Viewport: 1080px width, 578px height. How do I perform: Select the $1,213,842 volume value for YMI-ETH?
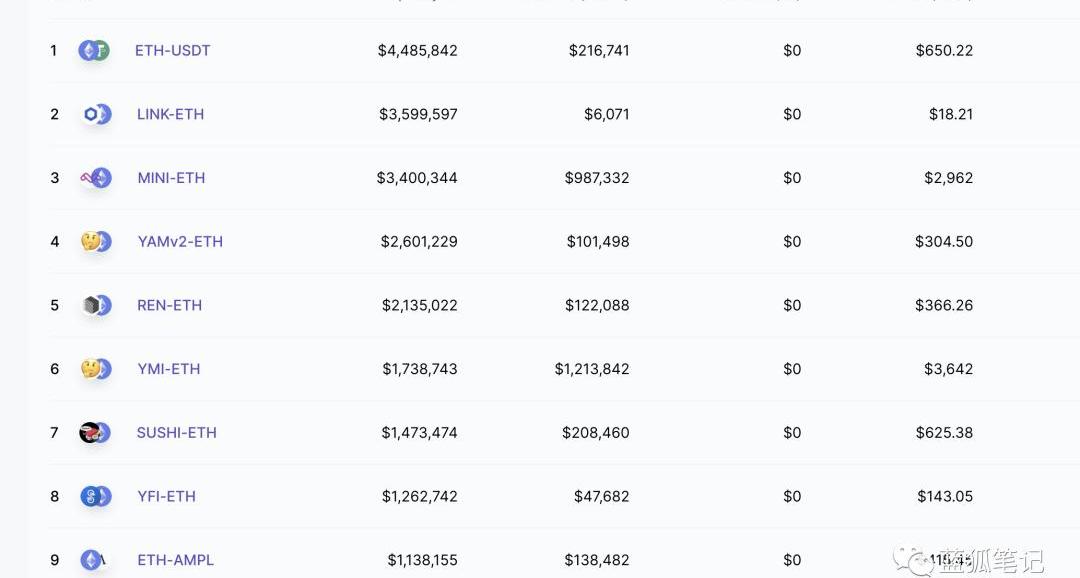592,369
